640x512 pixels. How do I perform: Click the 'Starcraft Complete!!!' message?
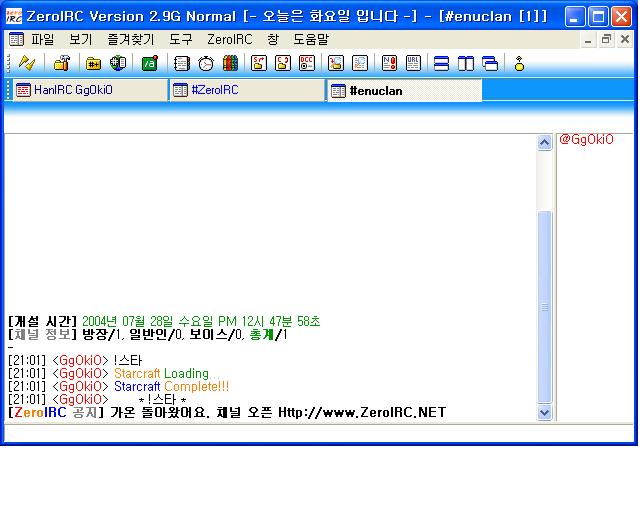[171, 386]
